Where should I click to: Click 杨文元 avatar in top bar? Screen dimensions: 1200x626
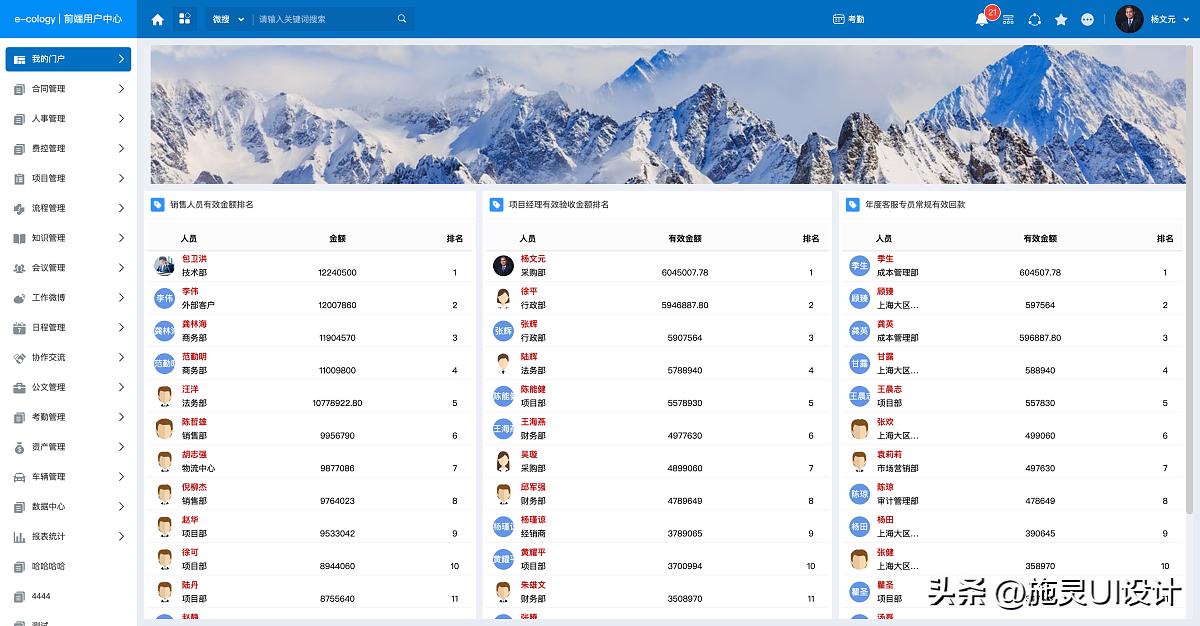[1129, 19]
